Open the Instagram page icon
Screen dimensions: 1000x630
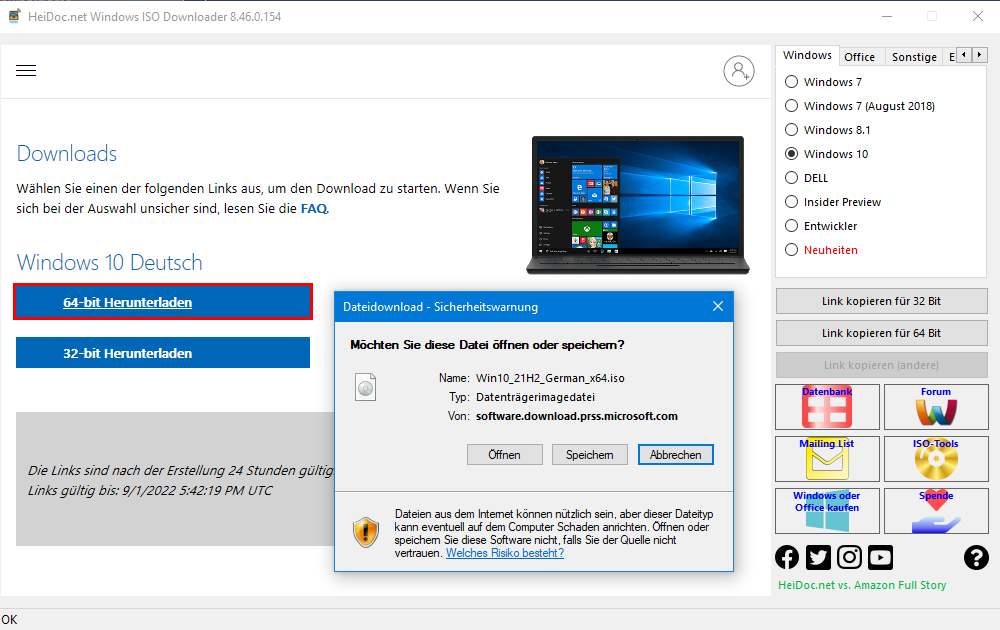coord(849,557)
